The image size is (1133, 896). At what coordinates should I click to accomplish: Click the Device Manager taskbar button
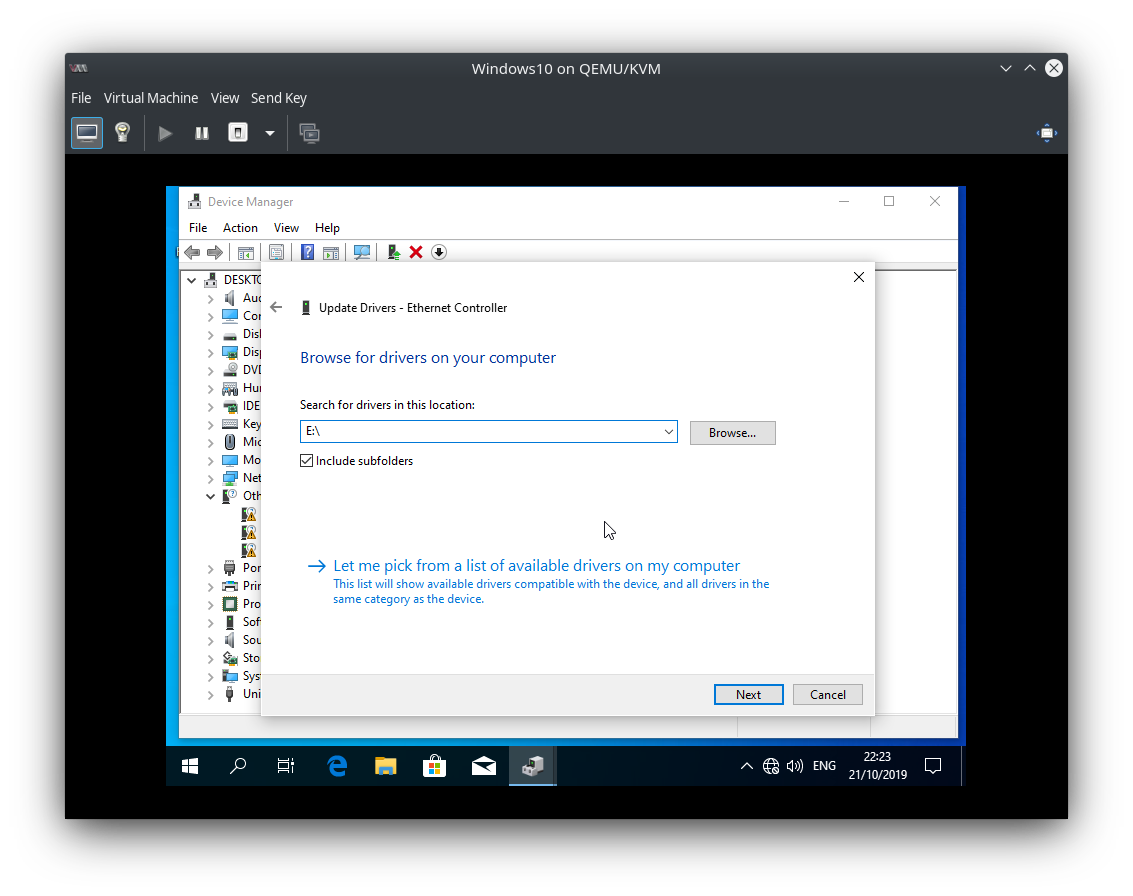coord(533,766)
